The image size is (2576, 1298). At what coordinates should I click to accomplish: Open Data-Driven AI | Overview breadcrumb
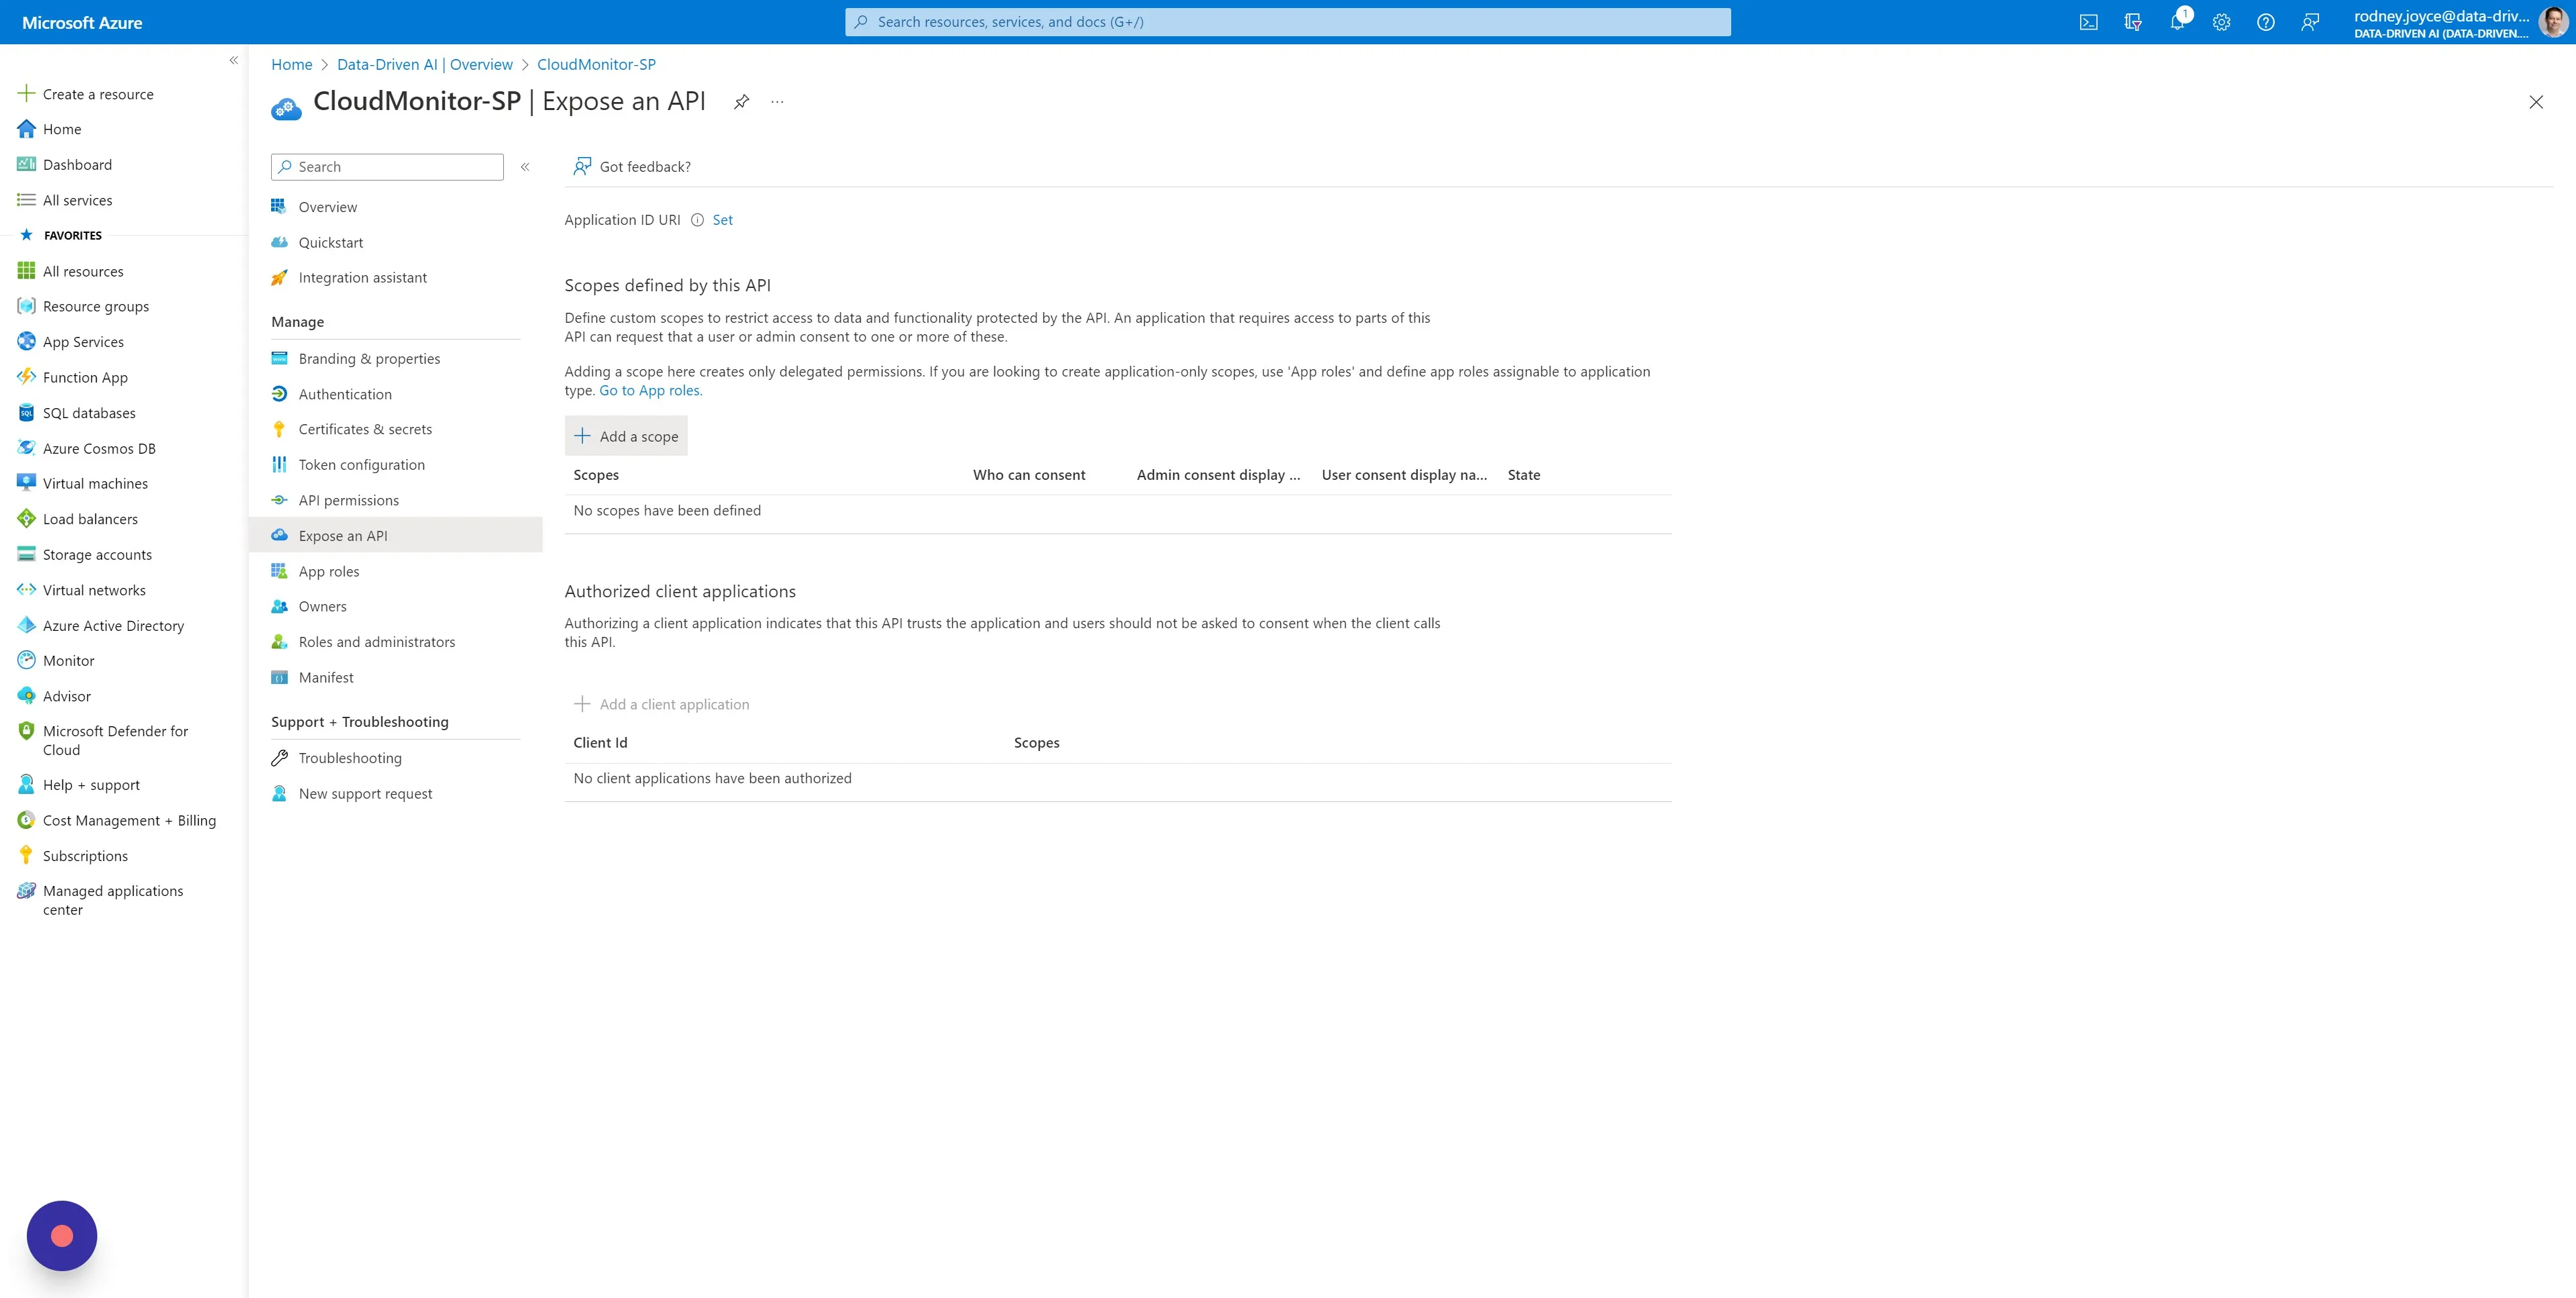coord(425,64)
